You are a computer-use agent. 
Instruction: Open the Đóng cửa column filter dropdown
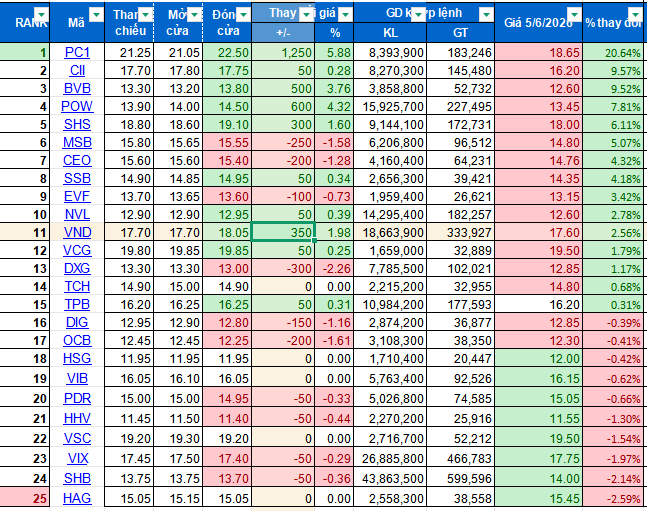pyautogui.click(x=243, y=15)
